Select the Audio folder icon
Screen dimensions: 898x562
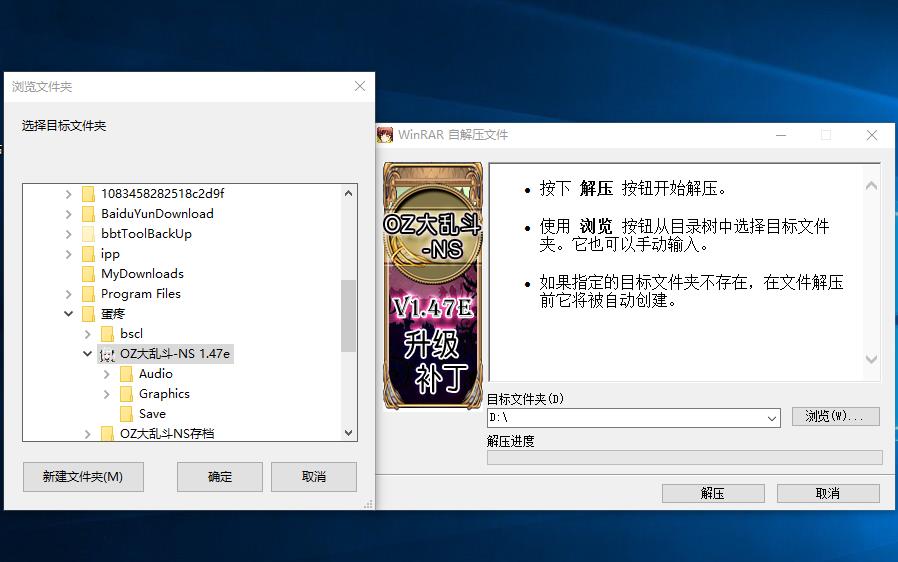126,374
